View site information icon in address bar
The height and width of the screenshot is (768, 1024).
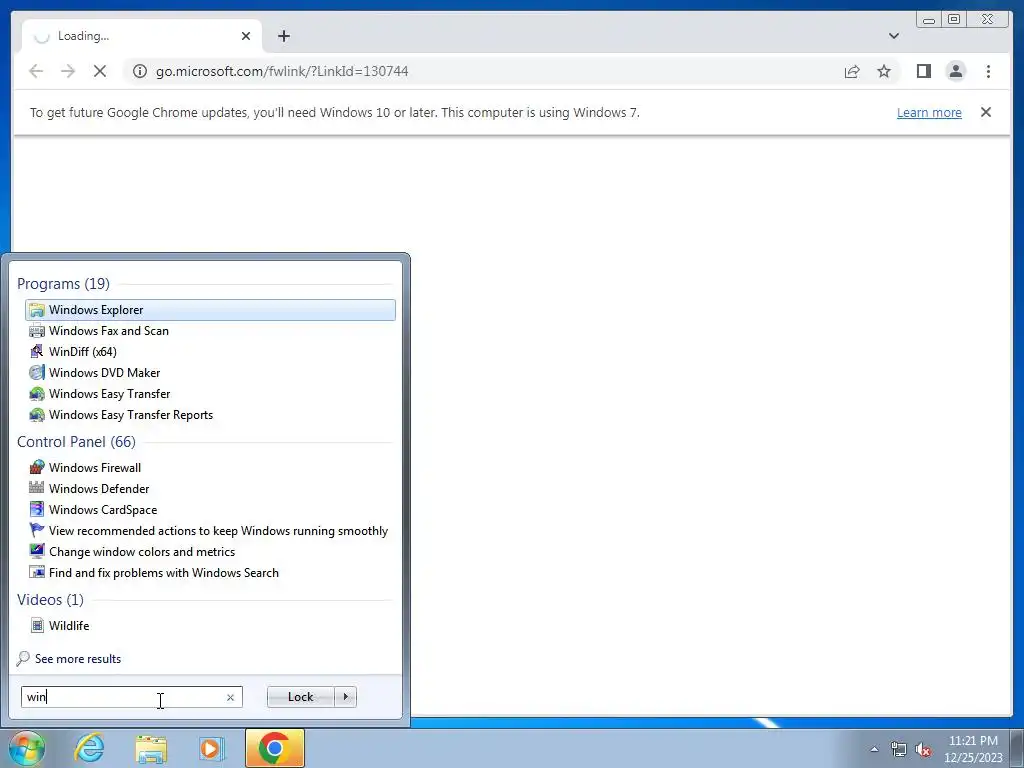pyautogui.click(x=140, y=71)
